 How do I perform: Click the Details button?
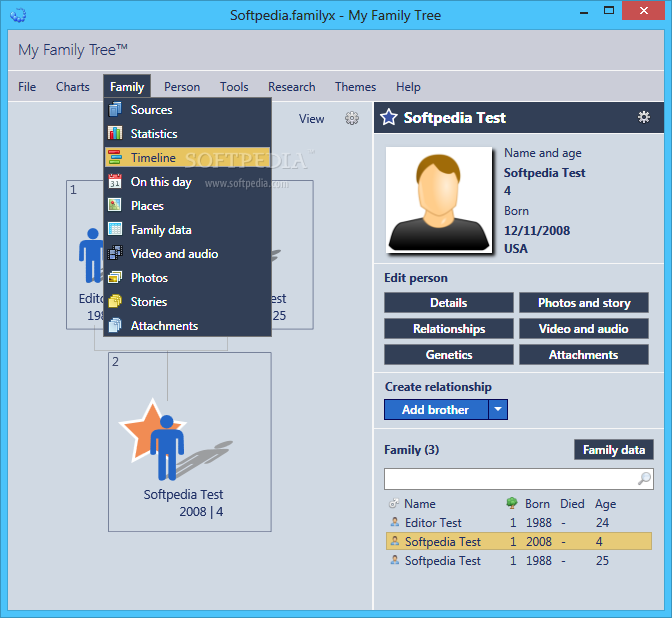click(x=449, y=303)
